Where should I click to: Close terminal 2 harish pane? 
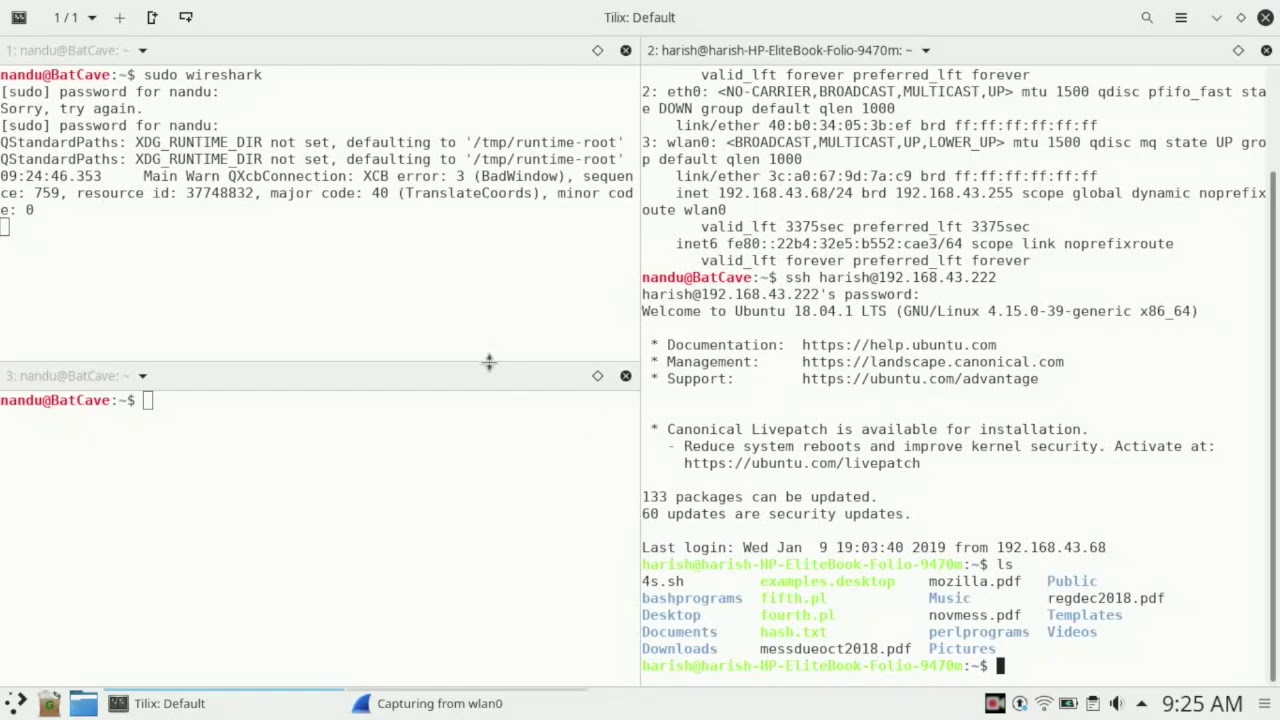(1266, 50)
